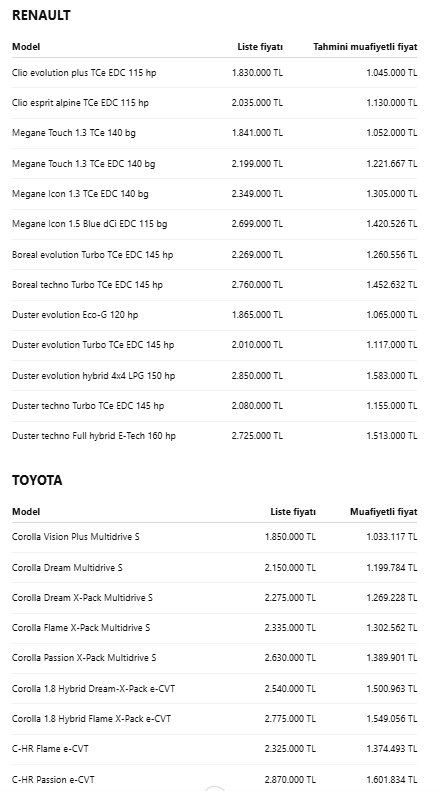This screenshot has width=441, height=791.
Task: Select Corolla Dream X-Pack Multidrive S
Action: 82,597
